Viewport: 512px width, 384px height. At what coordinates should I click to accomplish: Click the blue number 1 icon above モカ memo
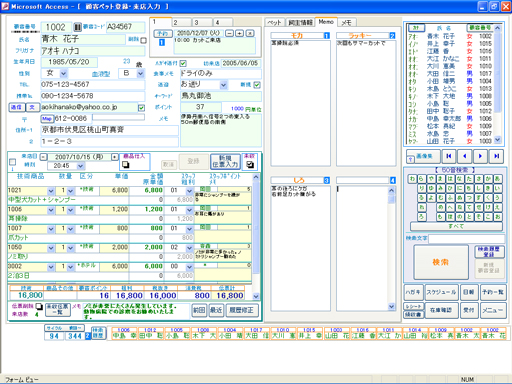tap(327, 36)
